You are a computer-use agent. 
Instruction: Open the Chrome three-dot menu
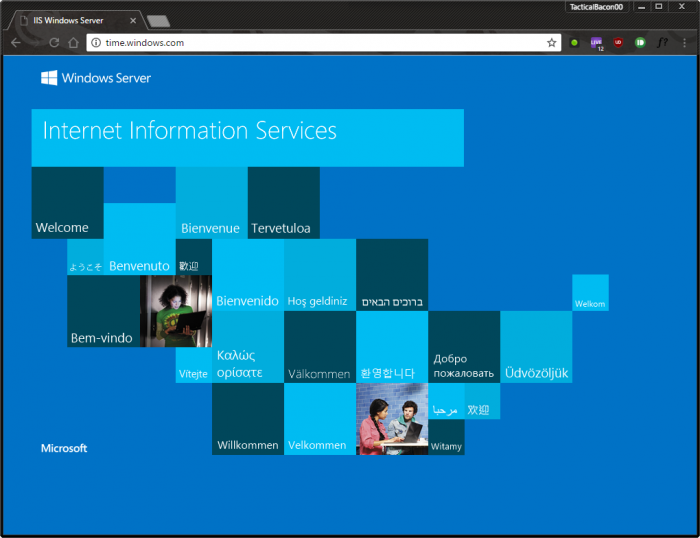684,42
